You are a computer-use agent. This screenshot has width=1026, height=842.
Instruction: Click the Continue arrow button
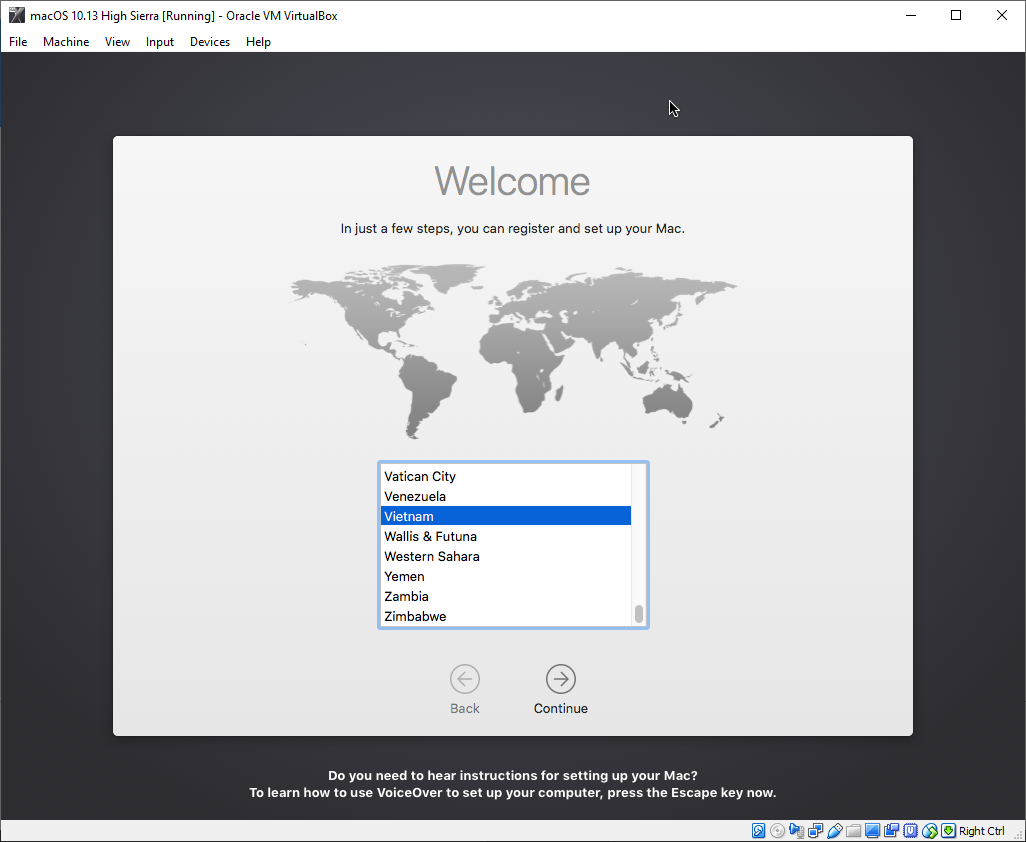560,679
